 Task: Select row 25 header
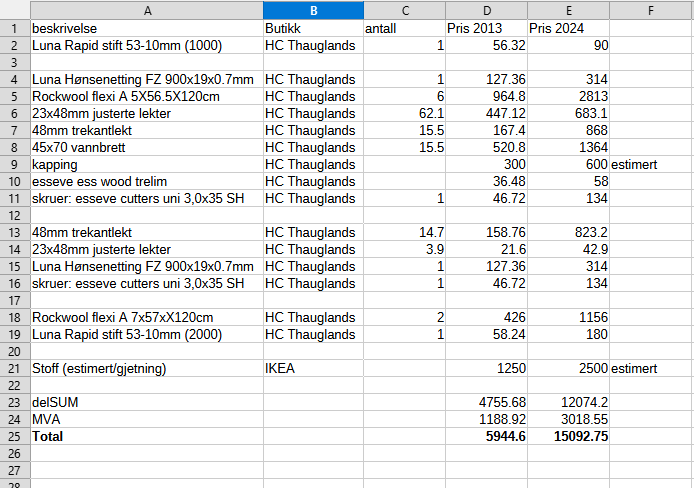click(15, 436)
